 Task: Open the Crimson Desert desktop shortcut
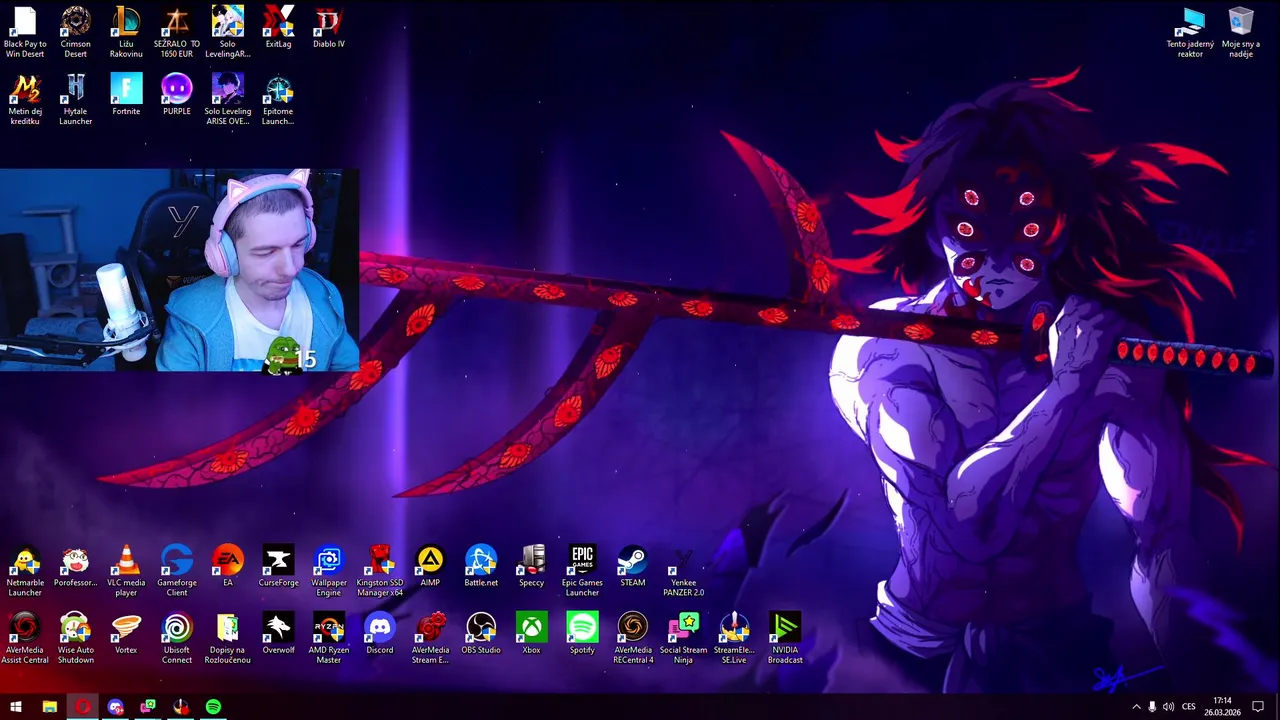pyautogui.click(x=75, y=32)
